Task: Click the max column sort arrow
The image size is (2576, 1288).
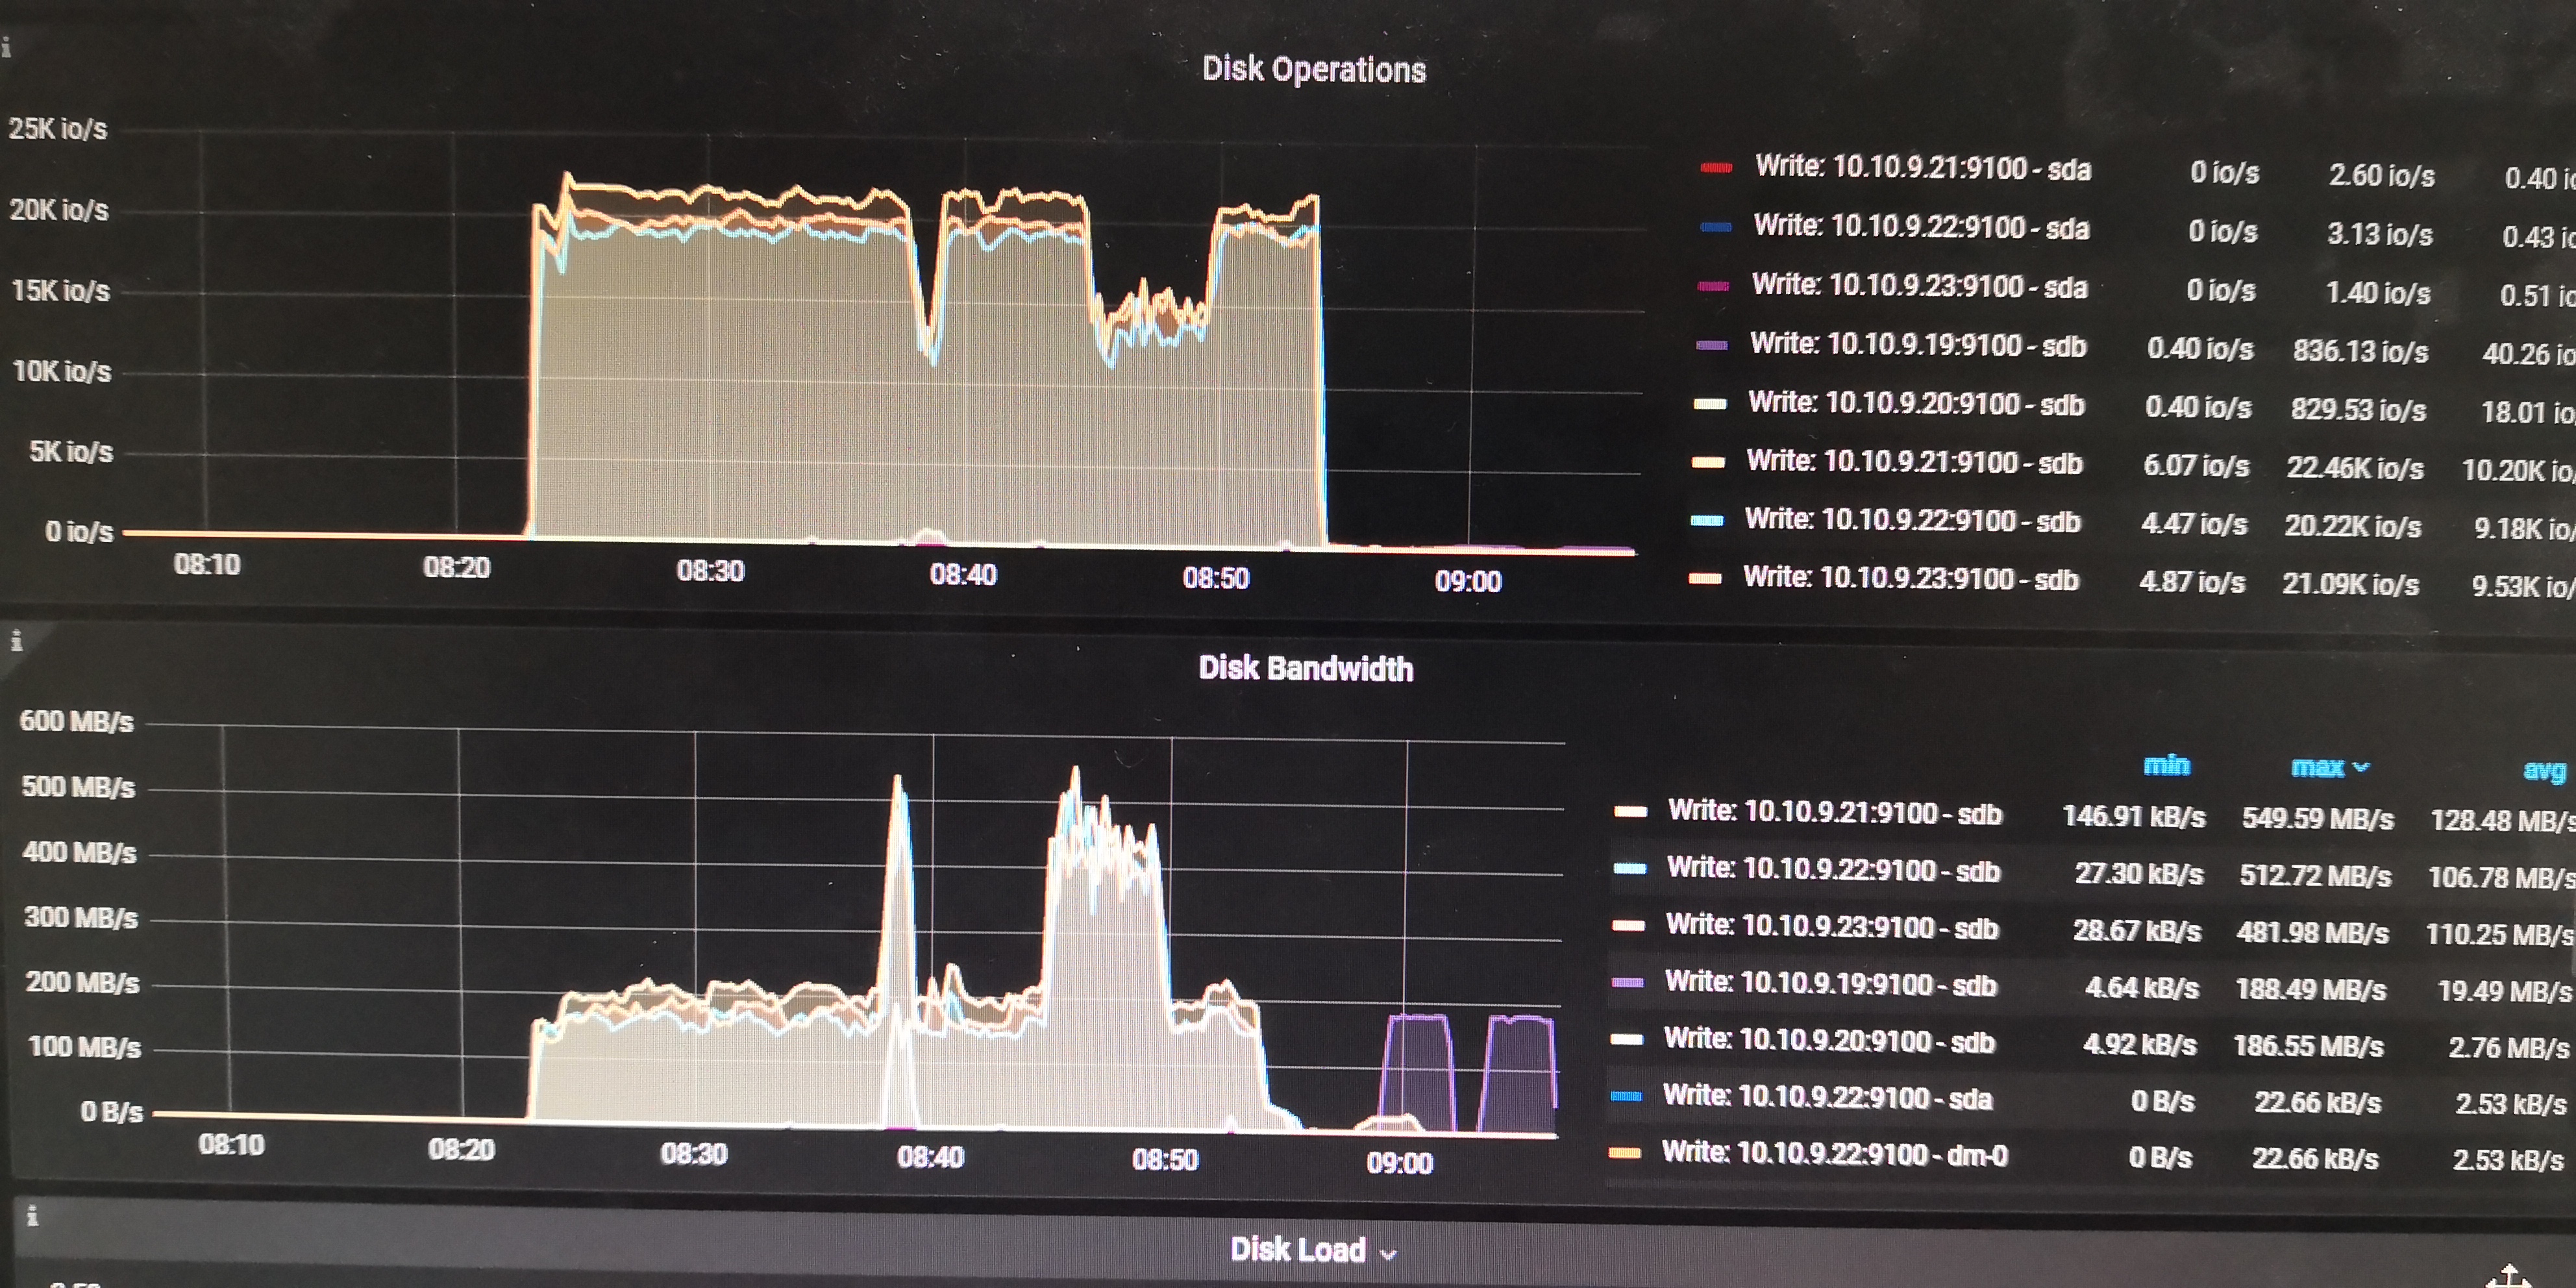Action: [x=2361, y=767]
